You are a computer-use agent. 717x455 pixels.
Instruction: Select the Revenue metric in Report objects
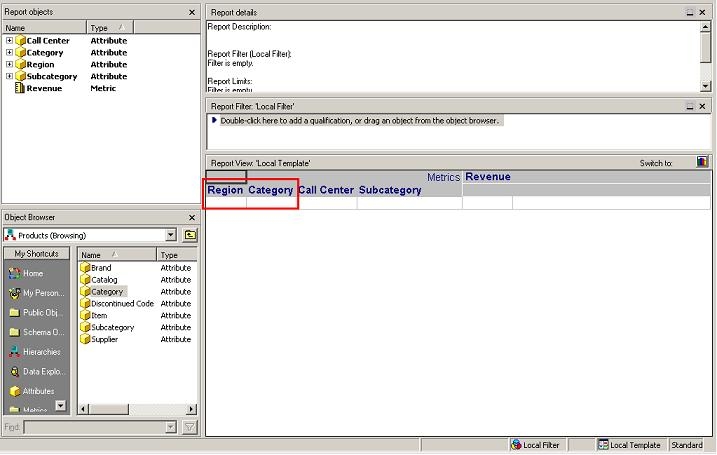pos(43,89)
